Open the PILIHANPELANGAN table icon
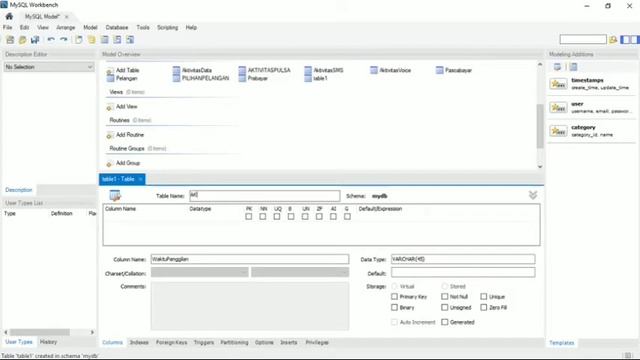Screen dimensions: 640x360 176,78
